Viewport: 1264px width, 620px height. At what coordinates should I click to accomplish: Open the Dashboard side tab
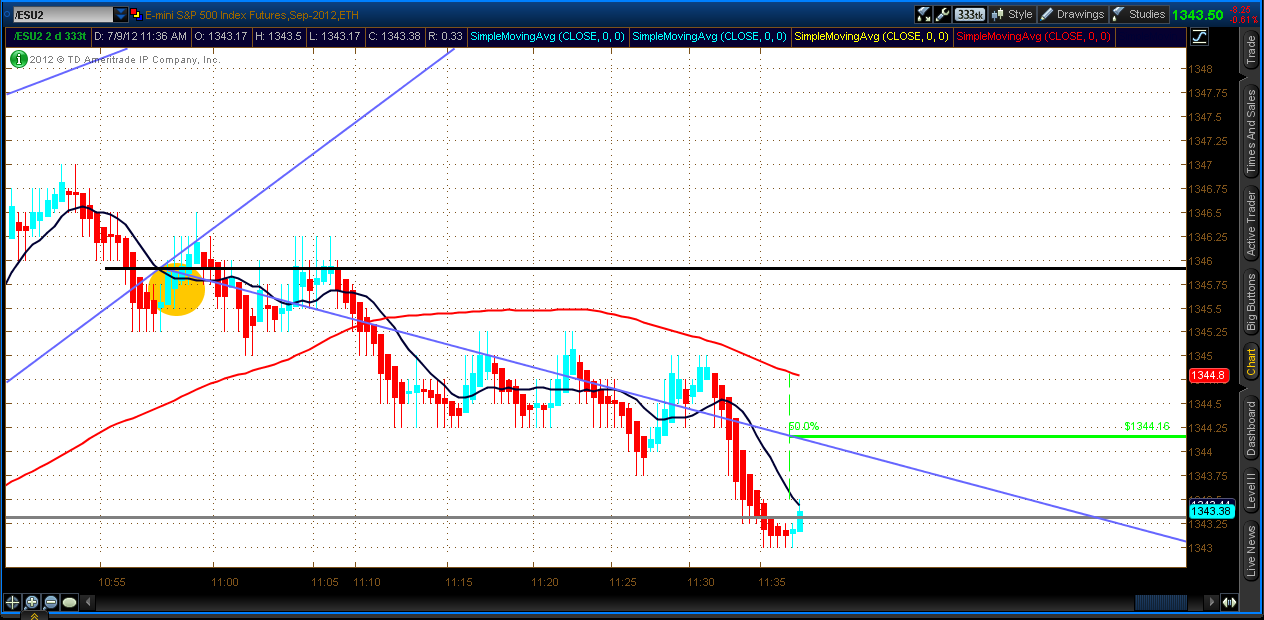pyautogui.click(x=1250, y=430)
